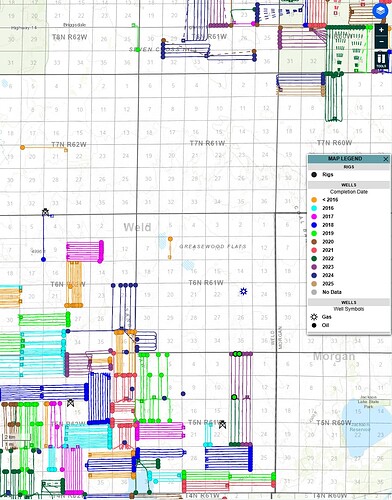
Task: Select the gas well marker near section 22 of T5N R61W
Action: tap(222, 424)
